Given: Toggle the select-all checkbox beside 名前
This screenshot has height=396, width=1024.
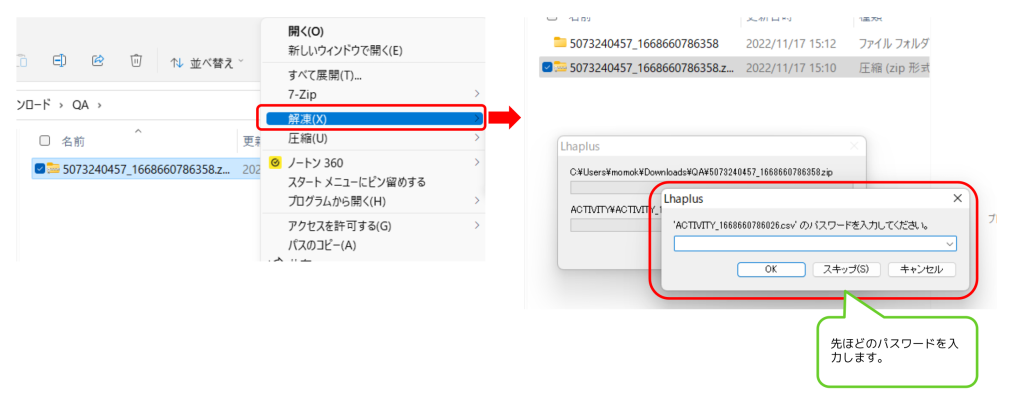Looking at the screenshot, I should (x=44, y=140).
